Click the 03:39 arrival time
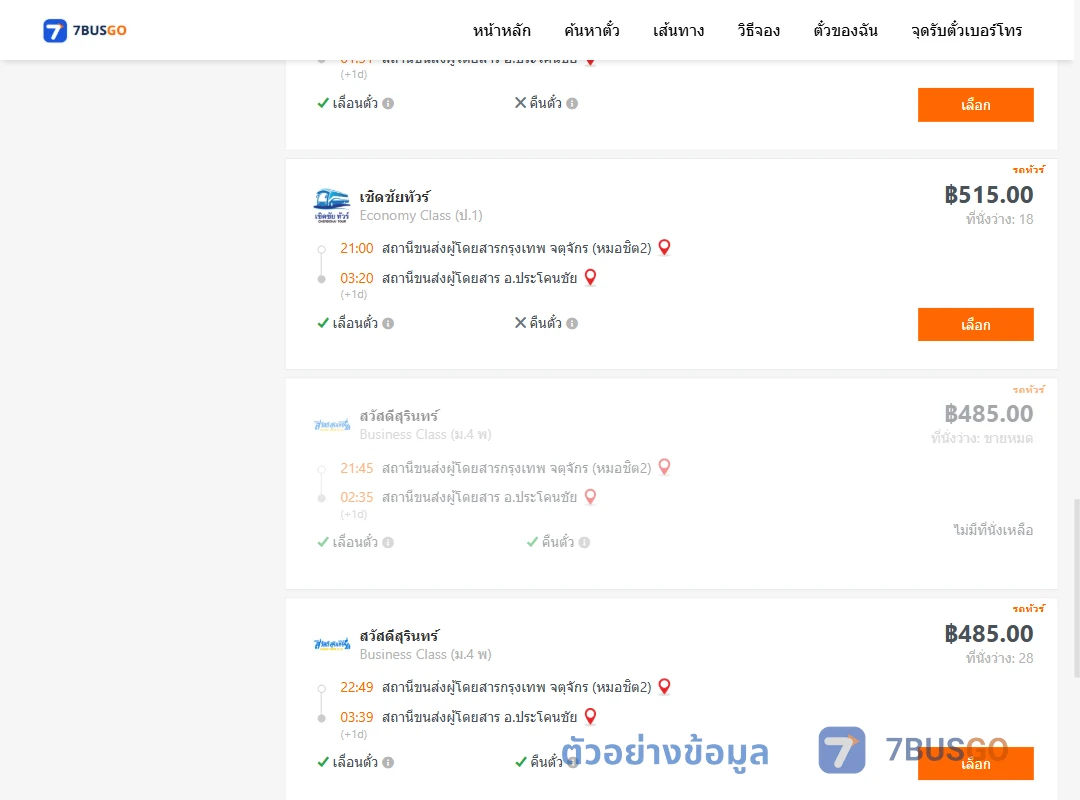This screenshot has width=1080, height=800. click(x=357, y=717)
